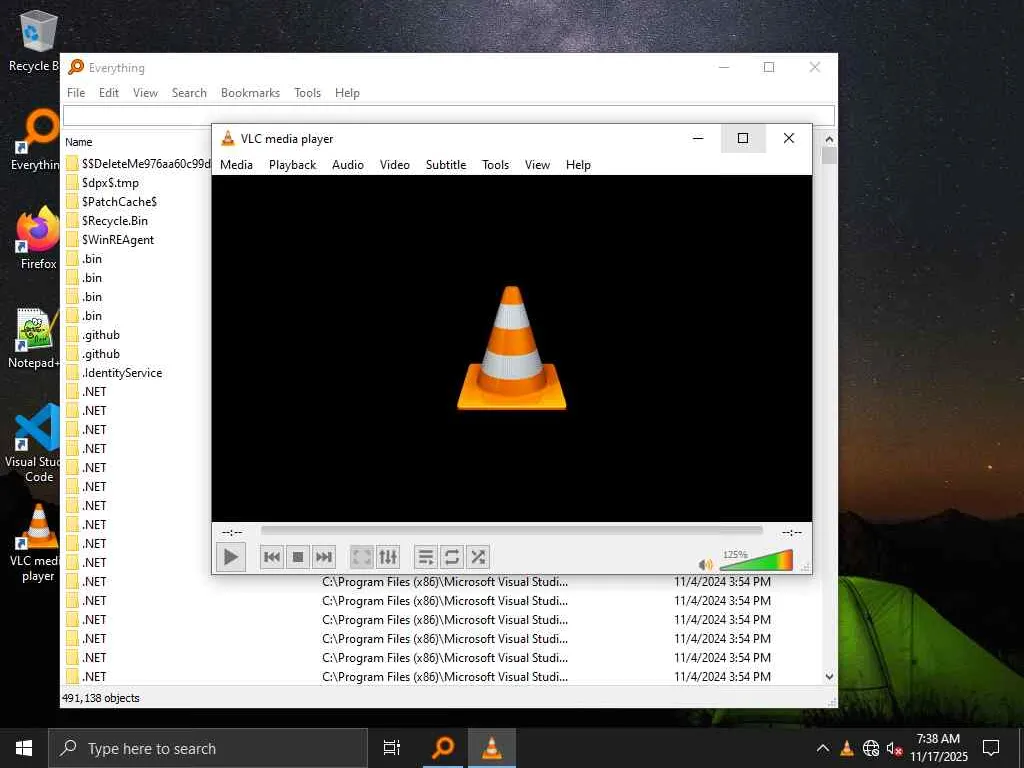Open VLC Subtitle menu

point(446,165)
